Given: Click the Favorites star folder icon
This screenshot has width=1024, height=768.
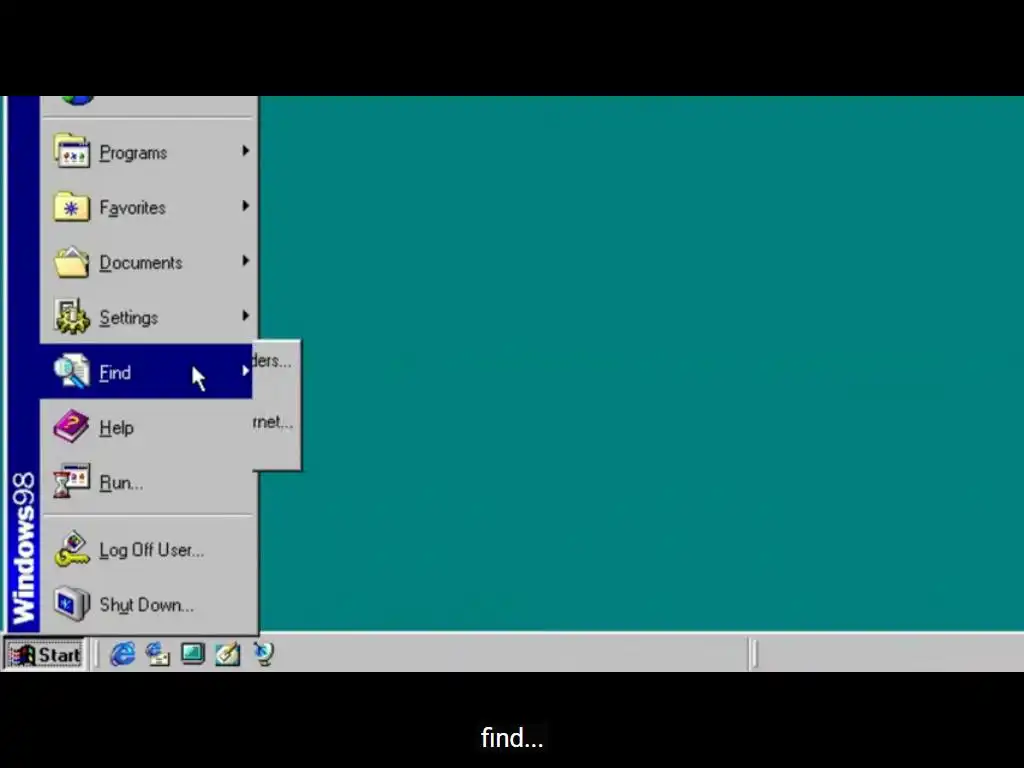Looking at the screenshot, I should click(72, 206).
